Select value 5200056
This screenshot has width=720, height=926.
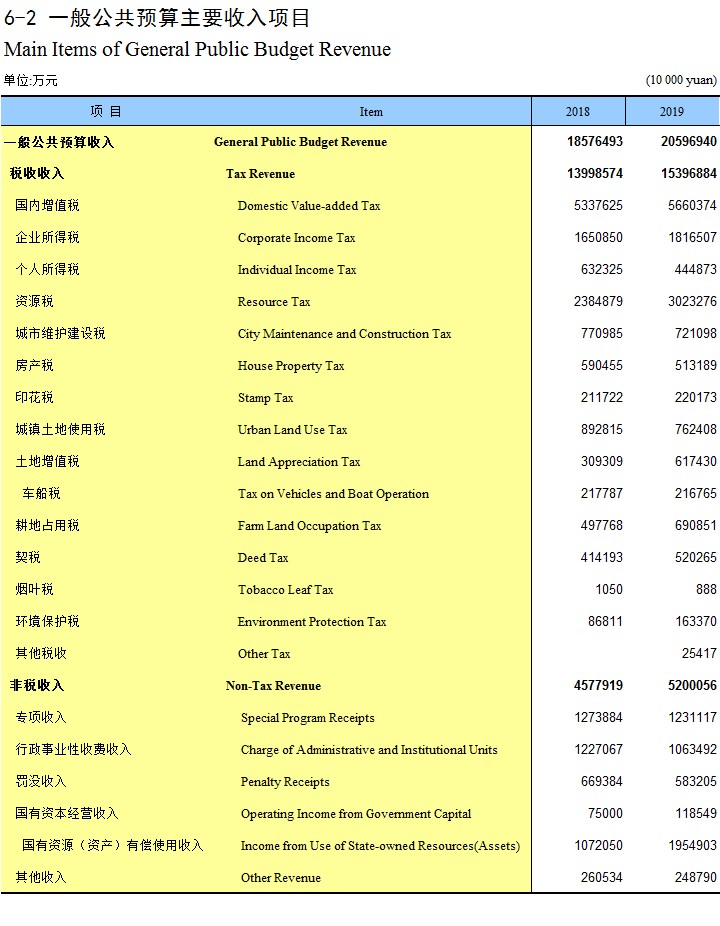coord(692,685)
